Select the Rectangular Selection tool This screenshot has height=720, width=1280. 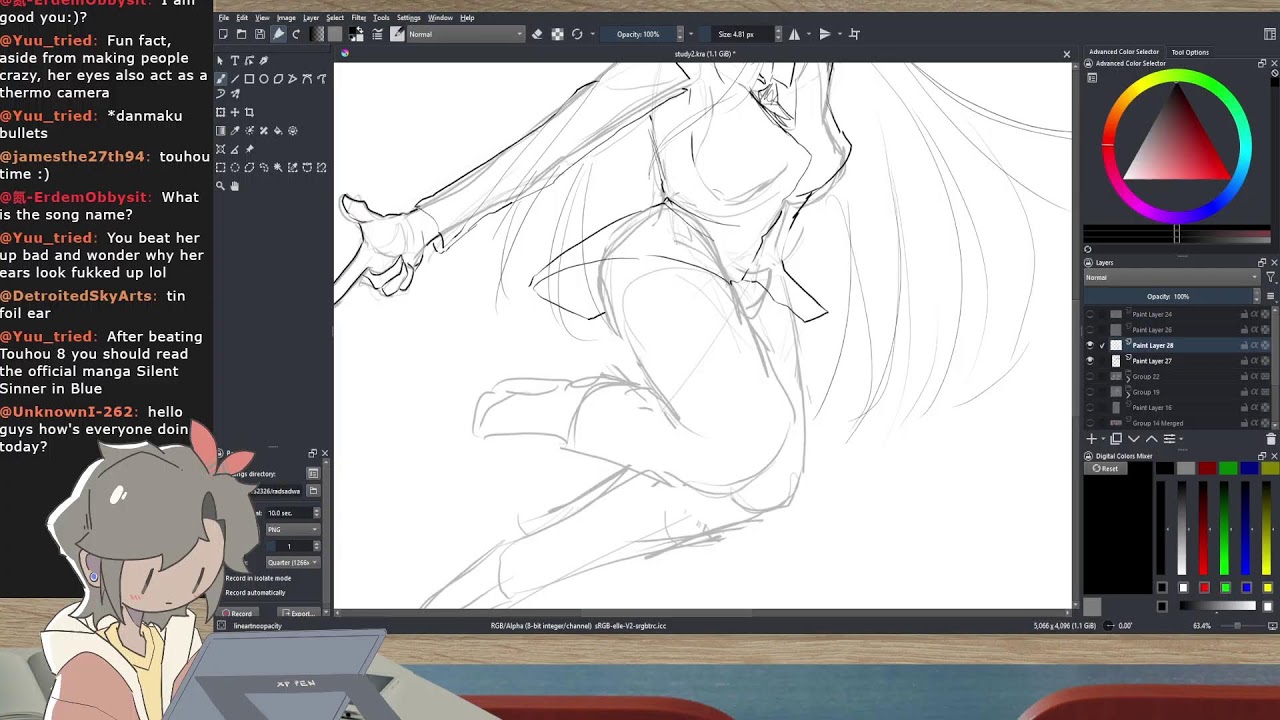click(x=221, y=167)
